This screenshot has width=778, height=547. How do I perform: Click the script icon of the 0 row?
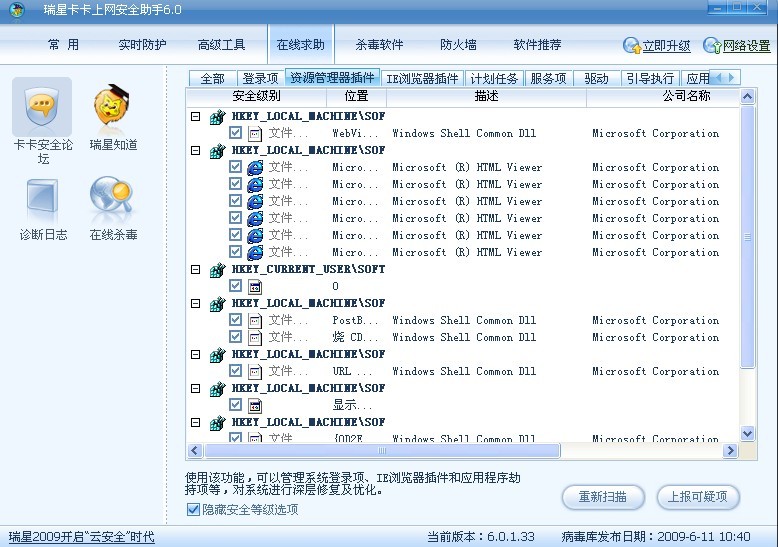[255, 286]
